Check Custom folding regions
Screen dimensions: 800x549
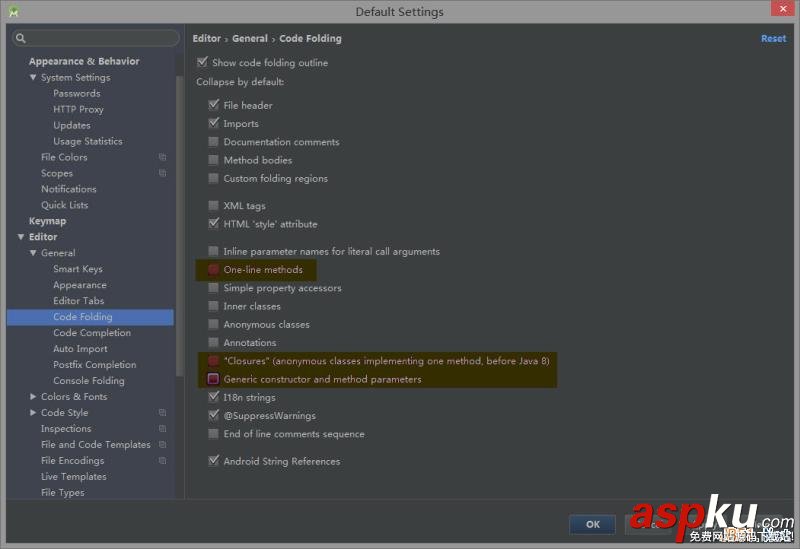213,179
